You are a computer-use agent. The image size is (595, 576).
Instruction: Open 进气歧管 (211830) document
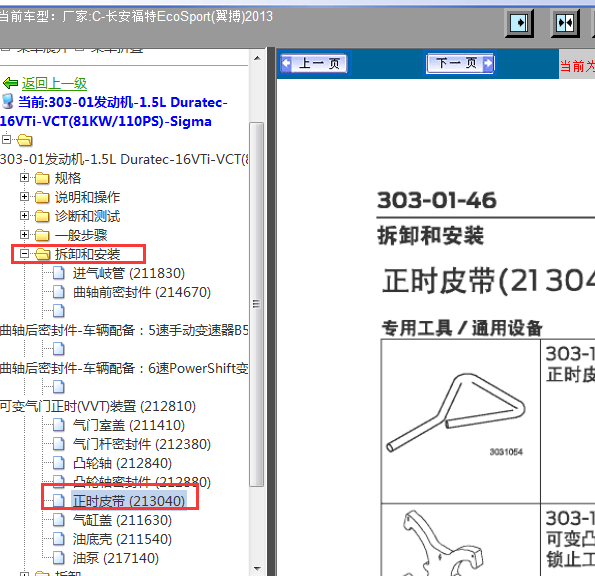click(129, 273)
